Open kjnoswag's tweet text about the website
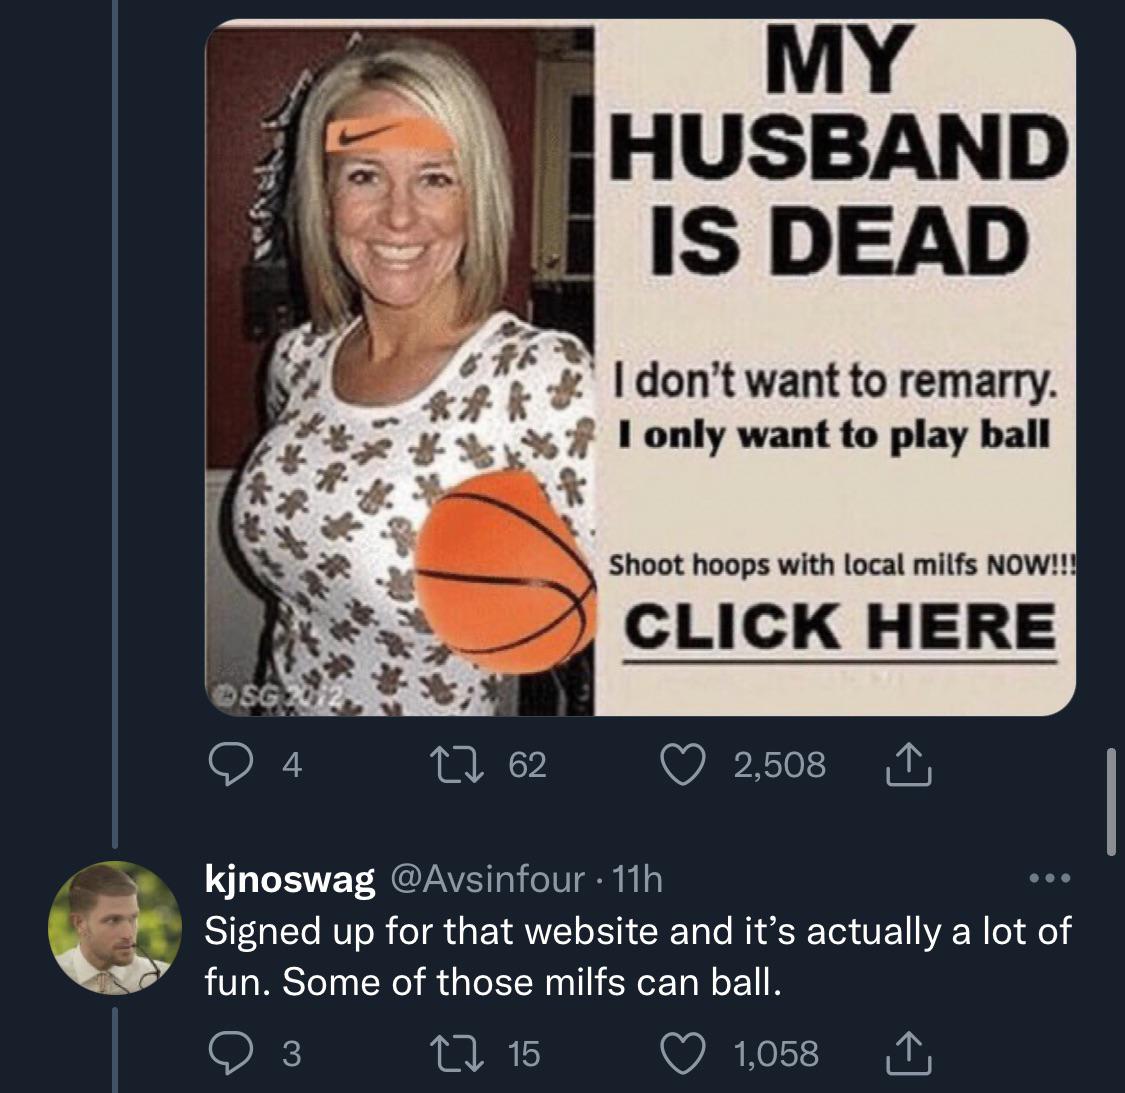The width and height of the screenshot is (1125, 1093). [x=637, y=957]
